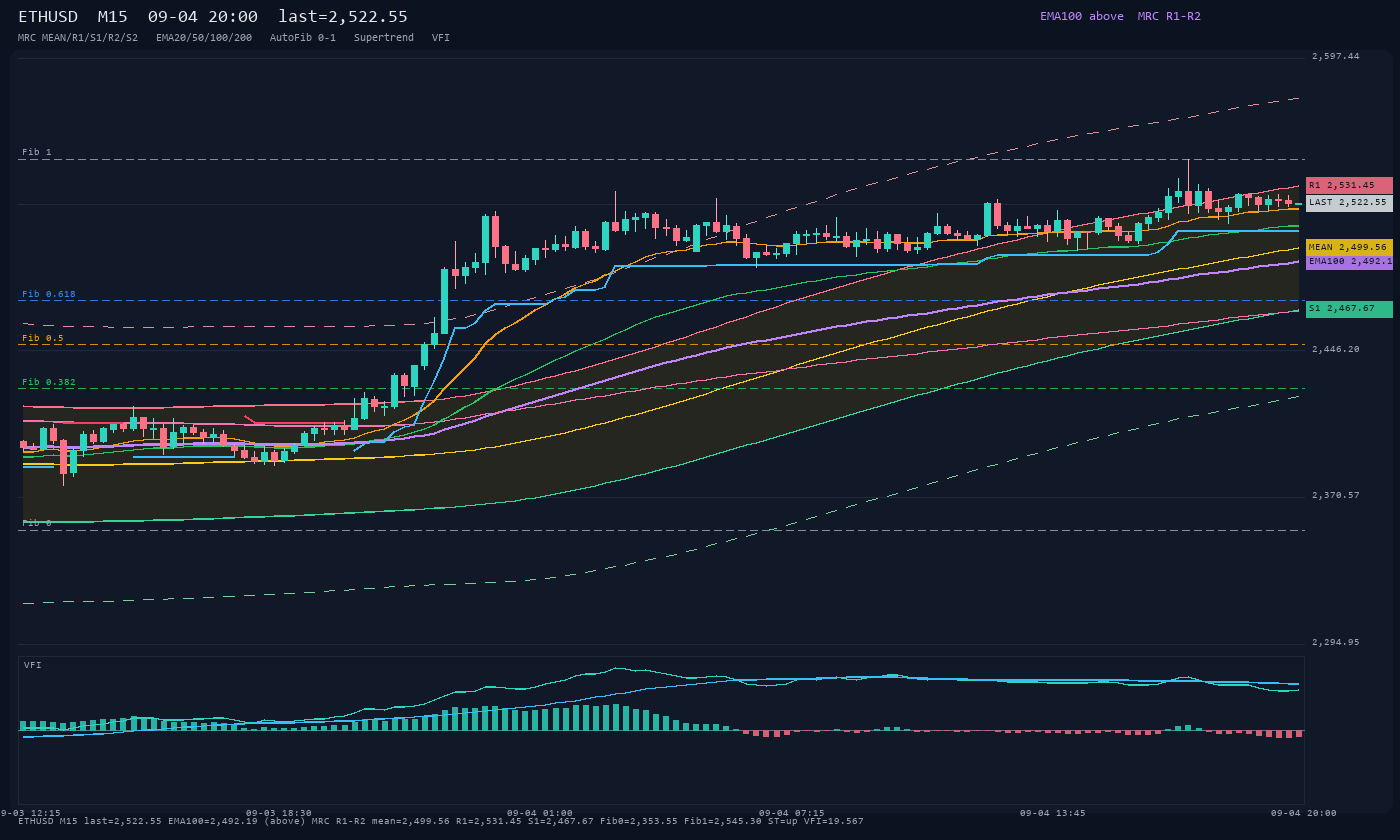Click the S1 2,467.67 price tag
This screenshot has width=1400, height=840.
tap(1349, 309)
